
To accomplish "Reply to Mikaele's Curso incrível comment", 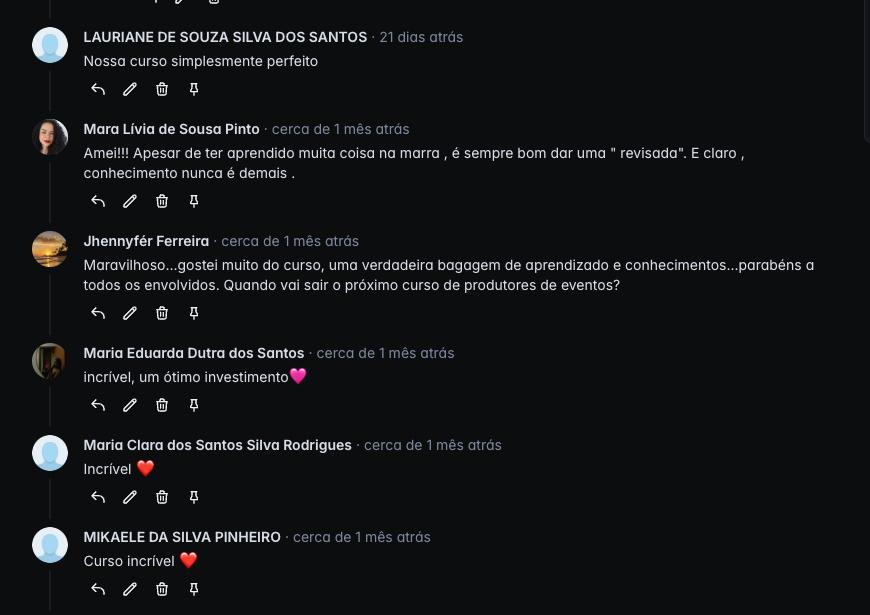I will [98, 589].
